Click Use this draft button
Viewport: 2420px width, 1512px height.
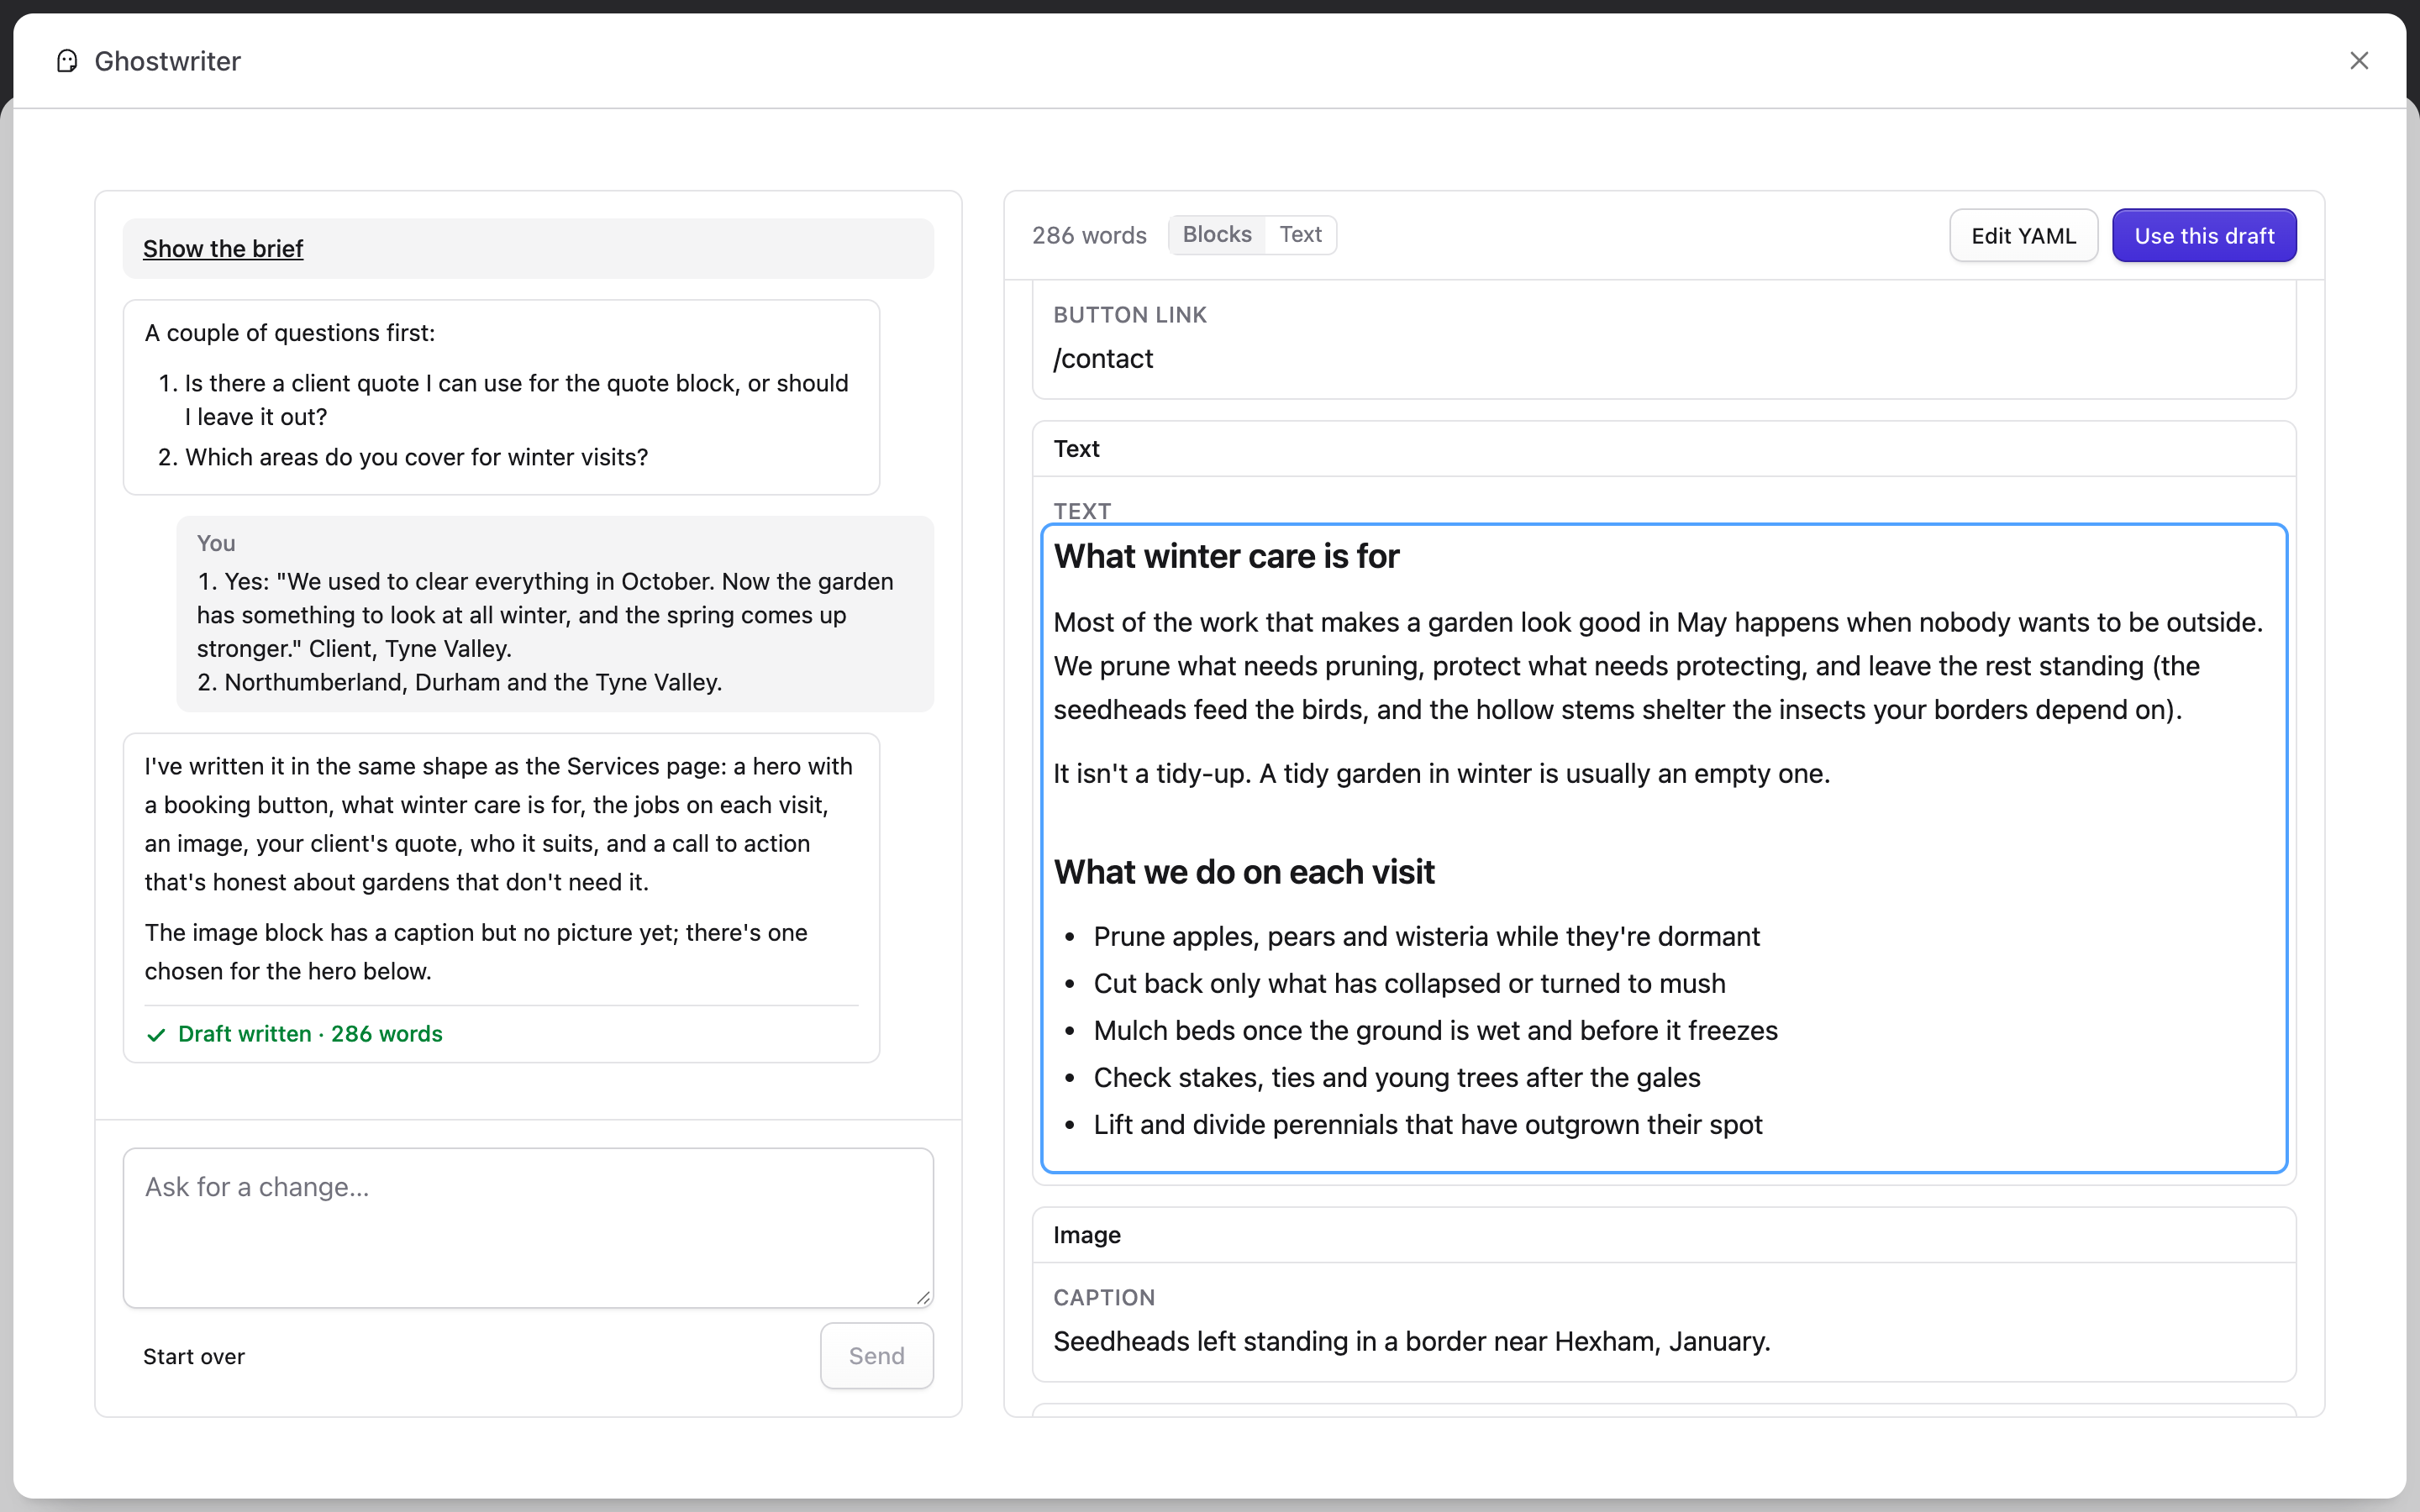pos(2204,236)
